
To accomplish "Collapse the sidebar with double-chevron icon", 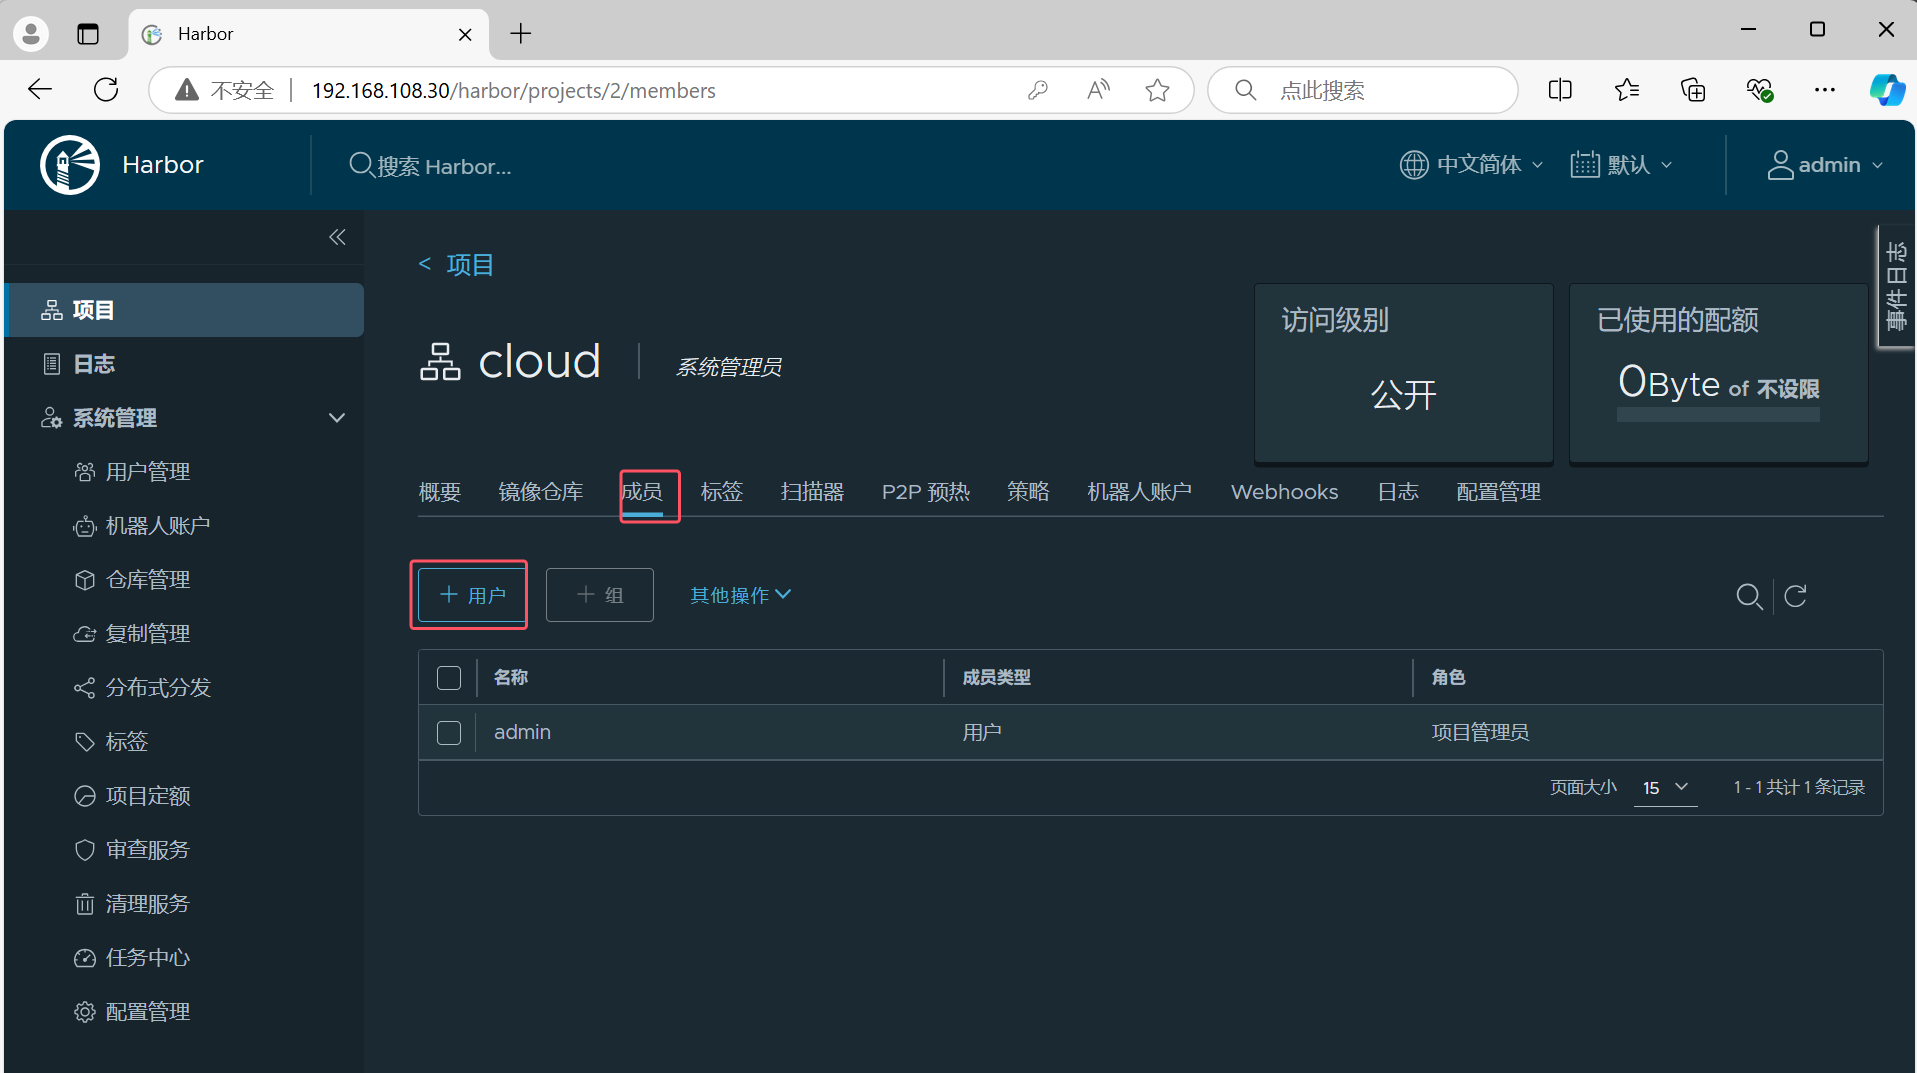I will 337,237.
